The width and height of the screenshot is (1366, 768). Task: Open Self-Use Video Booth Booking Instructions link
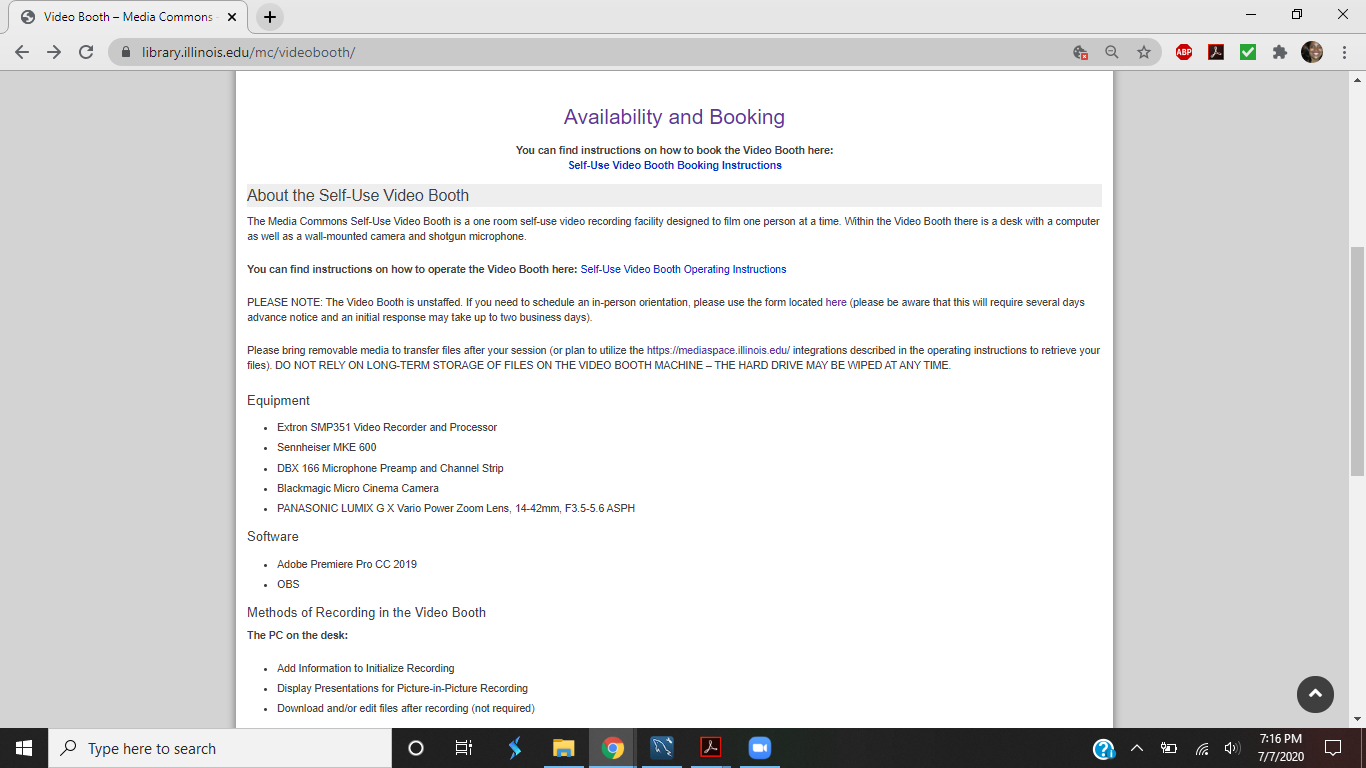tap(675, 165)
